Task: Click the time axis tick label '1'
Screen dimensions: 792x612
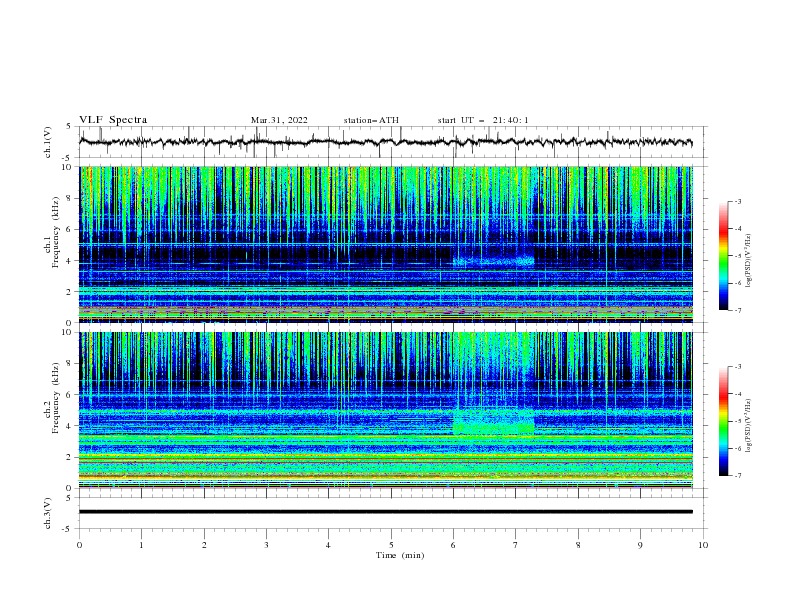Action: coord(142,545)
